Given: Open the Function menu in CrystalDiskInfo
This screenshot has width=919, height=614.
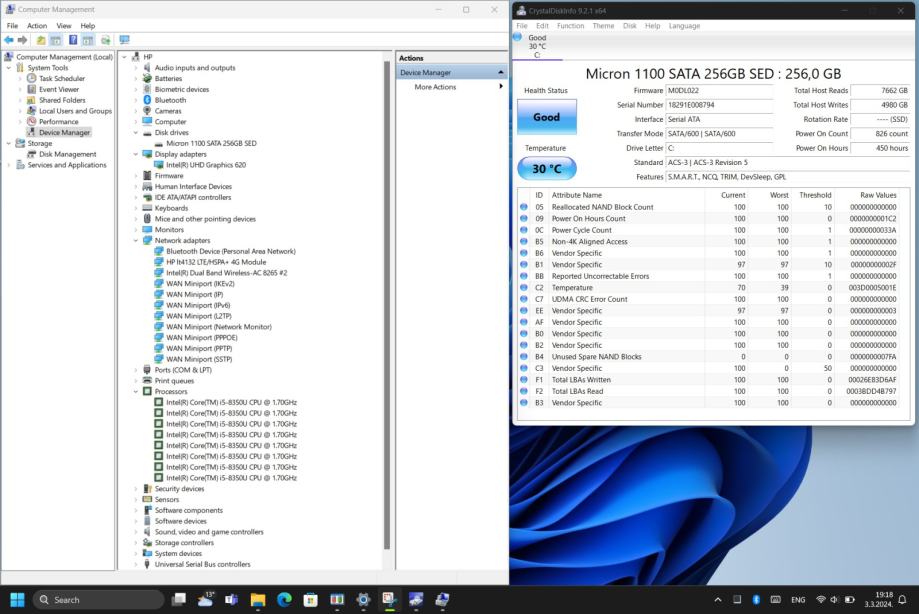Looking at the screenshot, I should click(570, 26).
